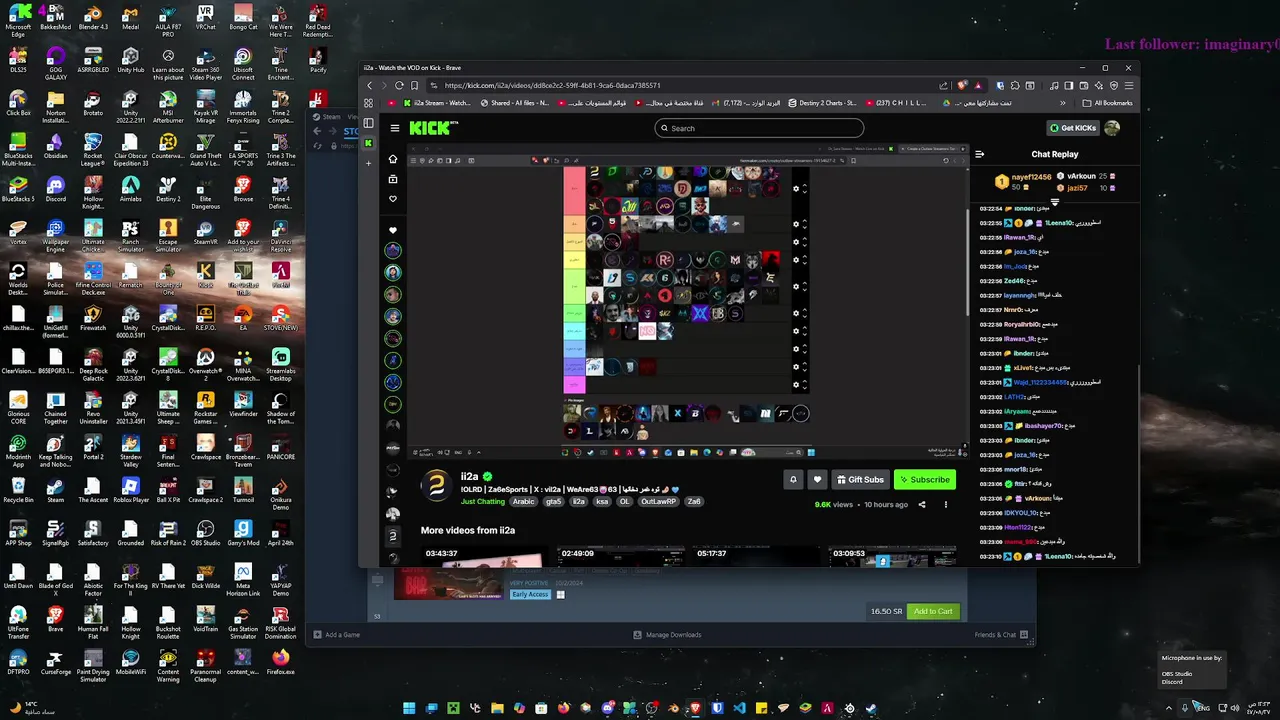The width and height of the screenshot is (1280, 720).
Task: Open the OBS Studio desktop shortcut
Action: (x=205, y=535)
